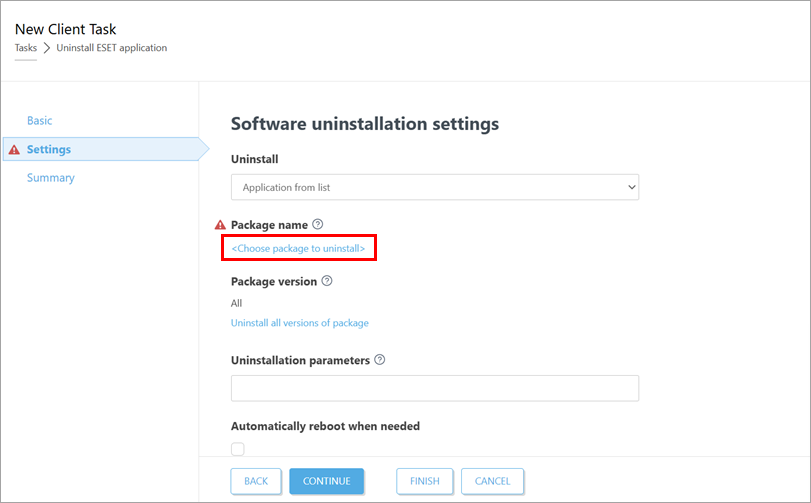Click the Package version help icon
The width and height of the screenshot is (811, 503).
pyautogui.click(x=327, y=281)
